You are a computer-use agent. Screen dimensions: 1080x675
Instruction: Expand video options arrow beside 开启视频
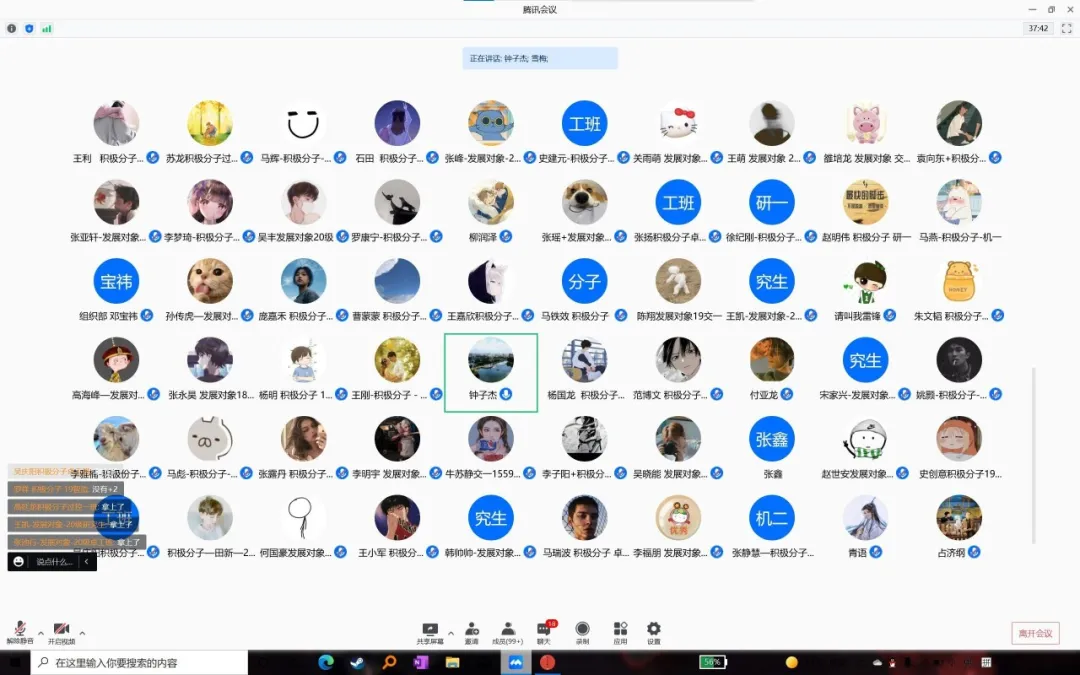coord(82,633)
